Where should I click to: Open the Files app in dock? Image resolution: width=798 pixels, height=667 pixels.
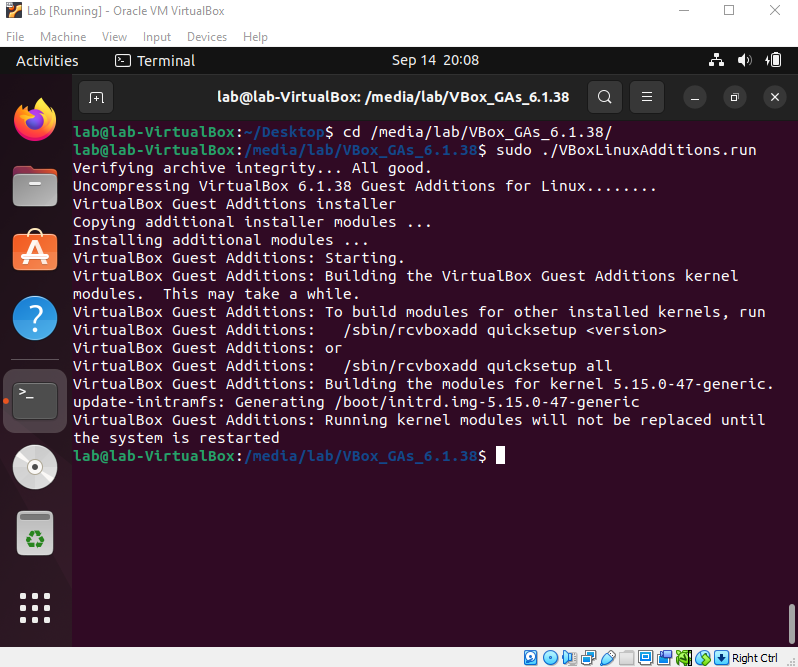pos(35,186)
